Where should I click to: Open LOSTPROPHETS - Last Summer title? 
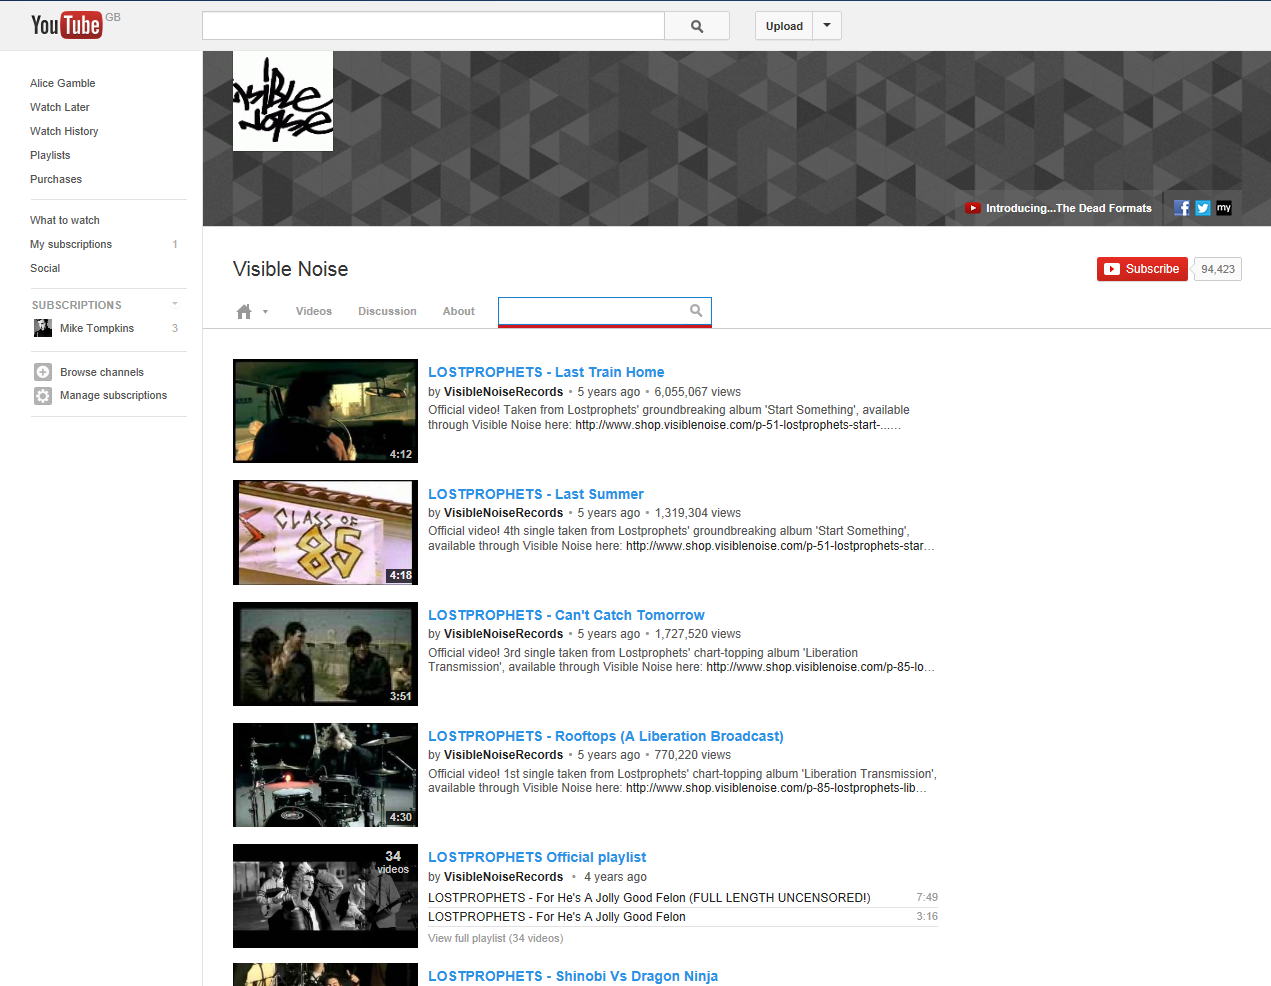coord(536,494)
